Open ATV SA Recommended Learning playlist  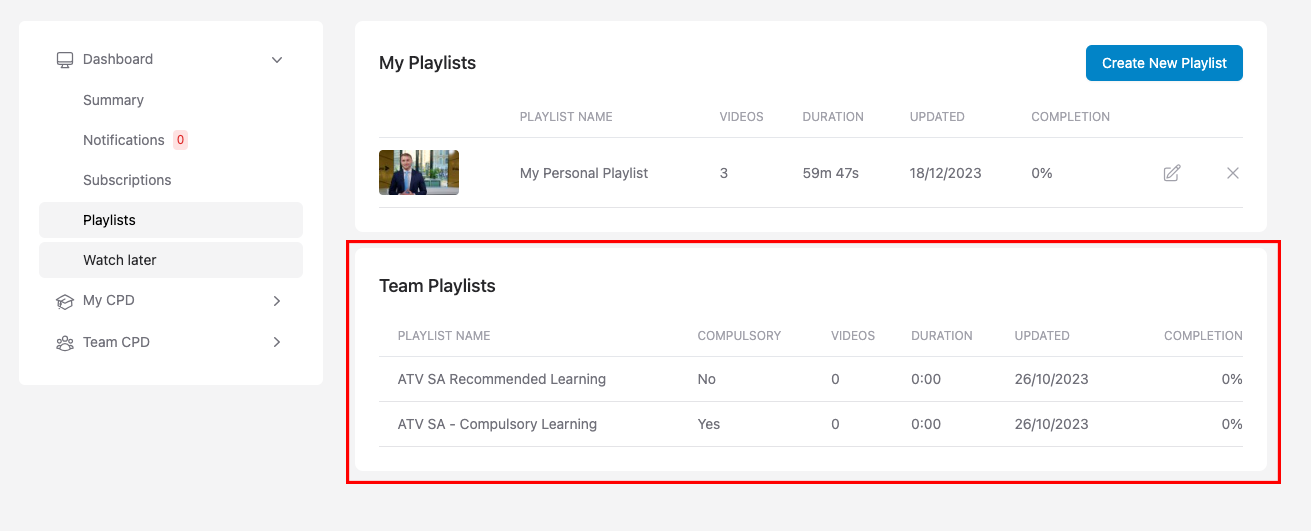501,379
